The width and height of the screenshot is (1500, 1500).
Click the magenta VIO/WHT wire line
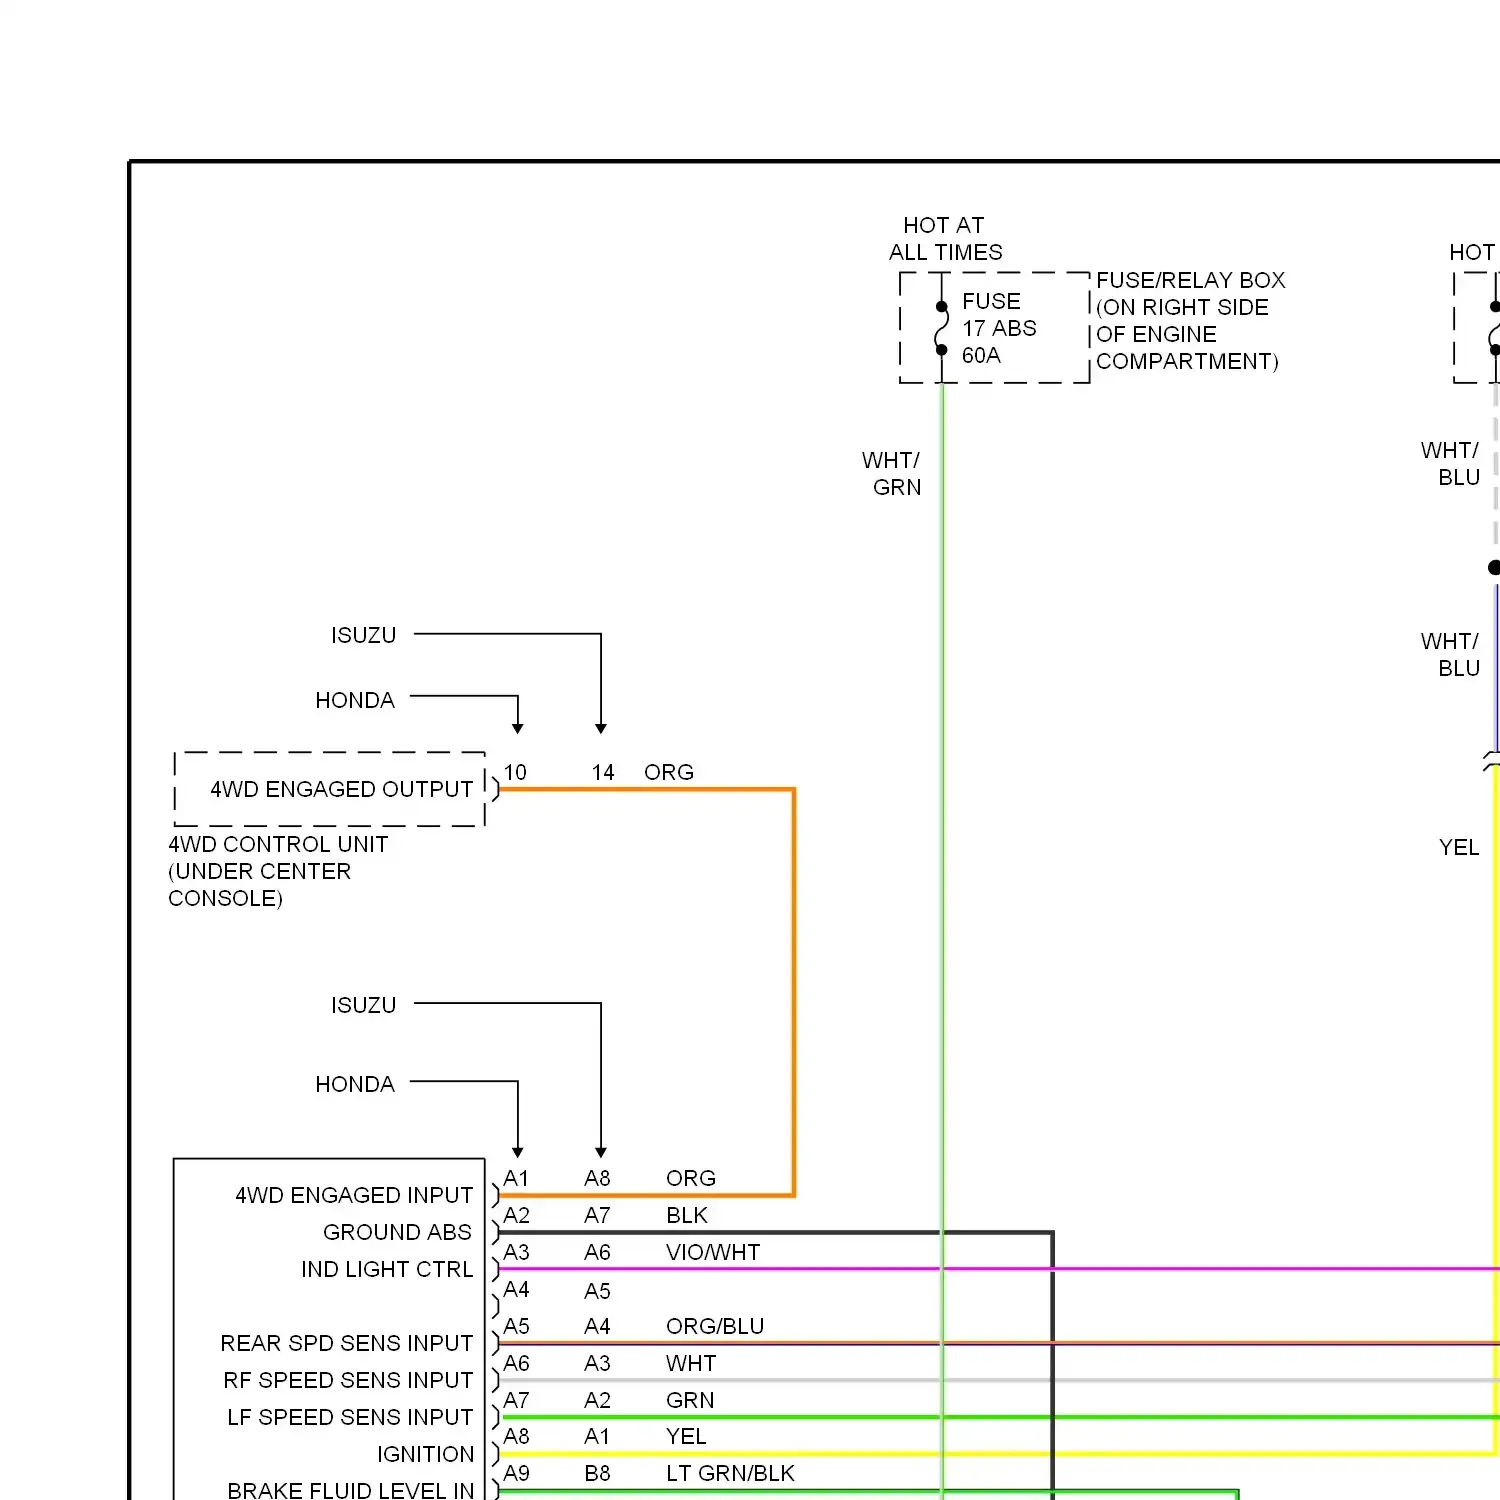click(998, 1269)
